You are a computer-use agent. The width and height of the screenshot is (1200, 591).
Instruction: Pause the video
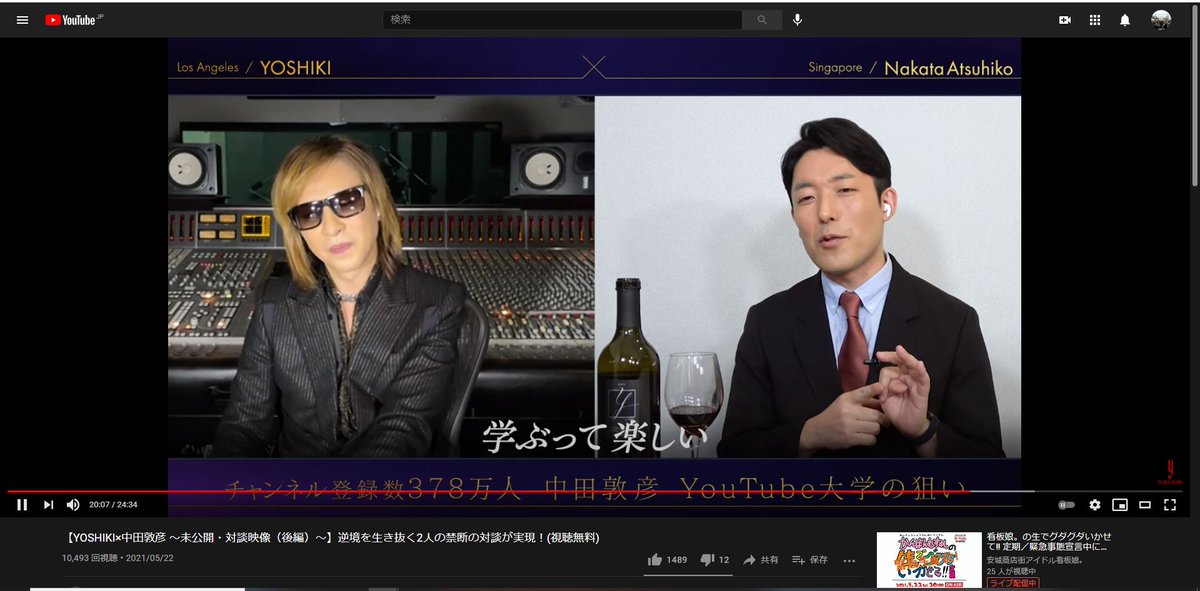point(22,505)
